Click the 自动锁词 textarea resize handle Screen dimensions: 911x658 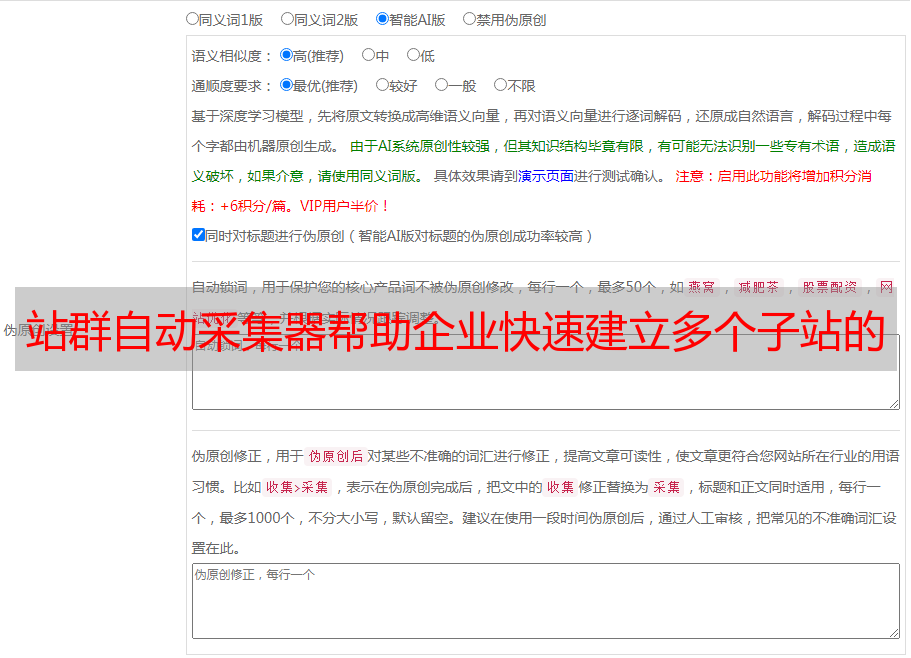(x=894, y=404)
